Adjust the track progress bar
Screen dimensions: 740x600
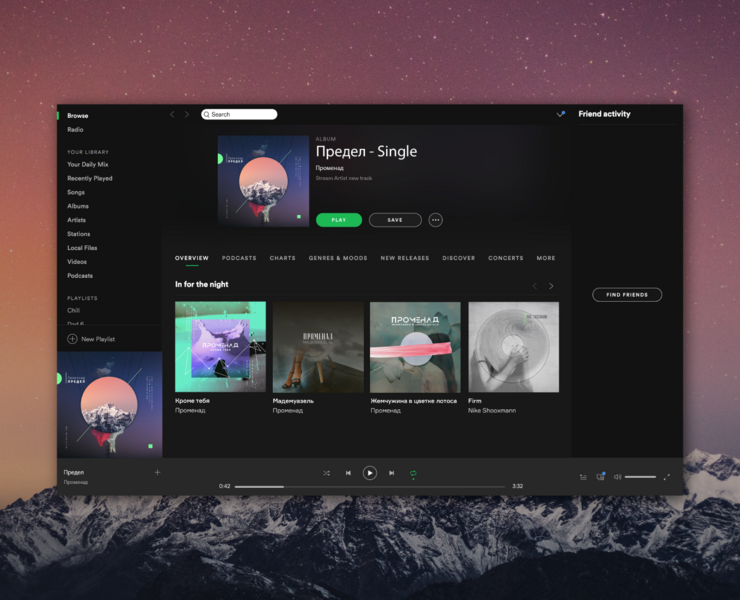tap(370, 486)
